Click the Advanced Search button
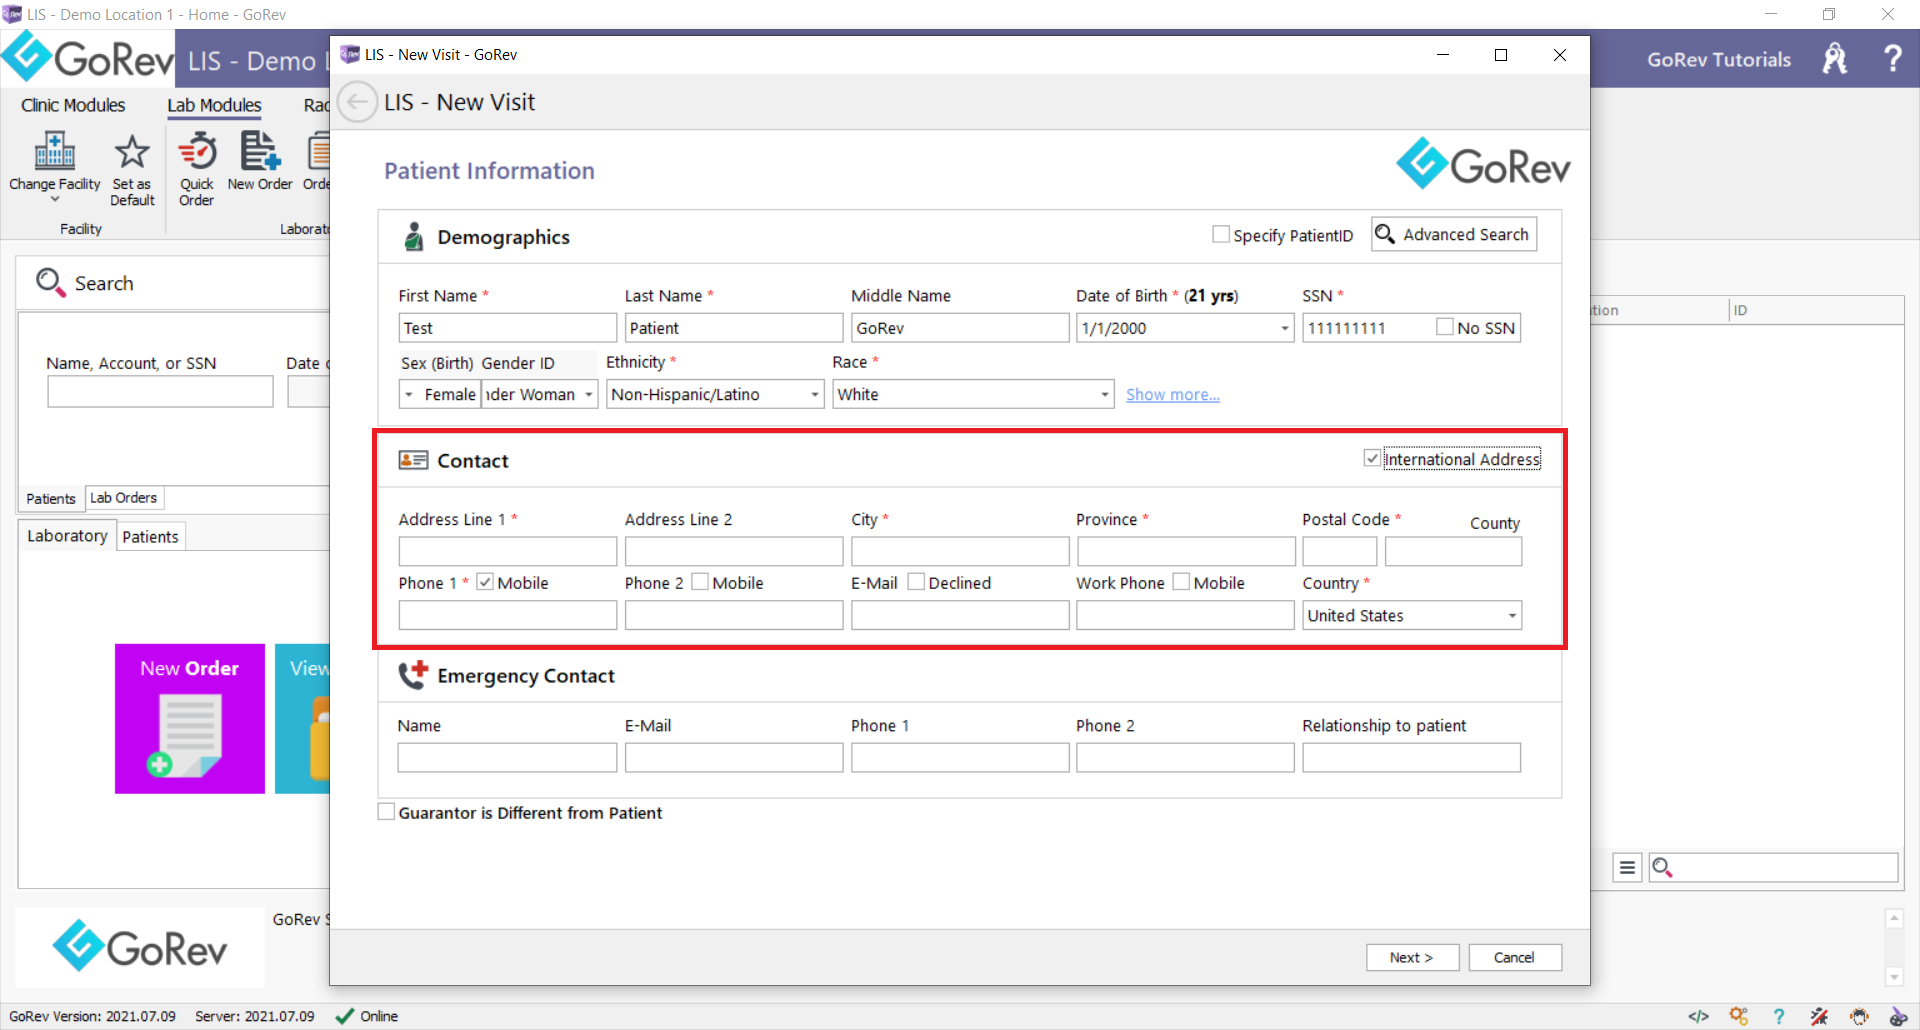Image resolution: width=1920 pixels, height=1030 pixels. pyautogui.click(x=1454, y=234)
